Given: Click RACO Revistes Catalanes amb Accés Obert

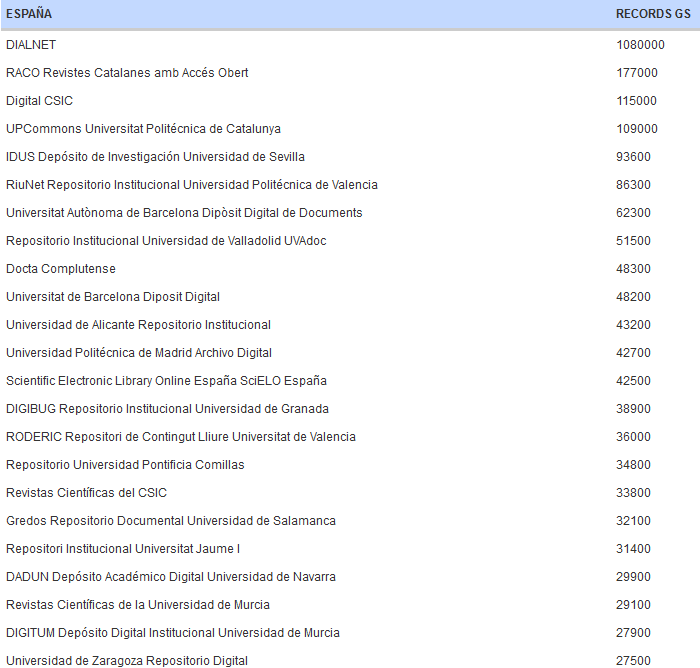Looking at the screenshot, I should coord(127,73).
